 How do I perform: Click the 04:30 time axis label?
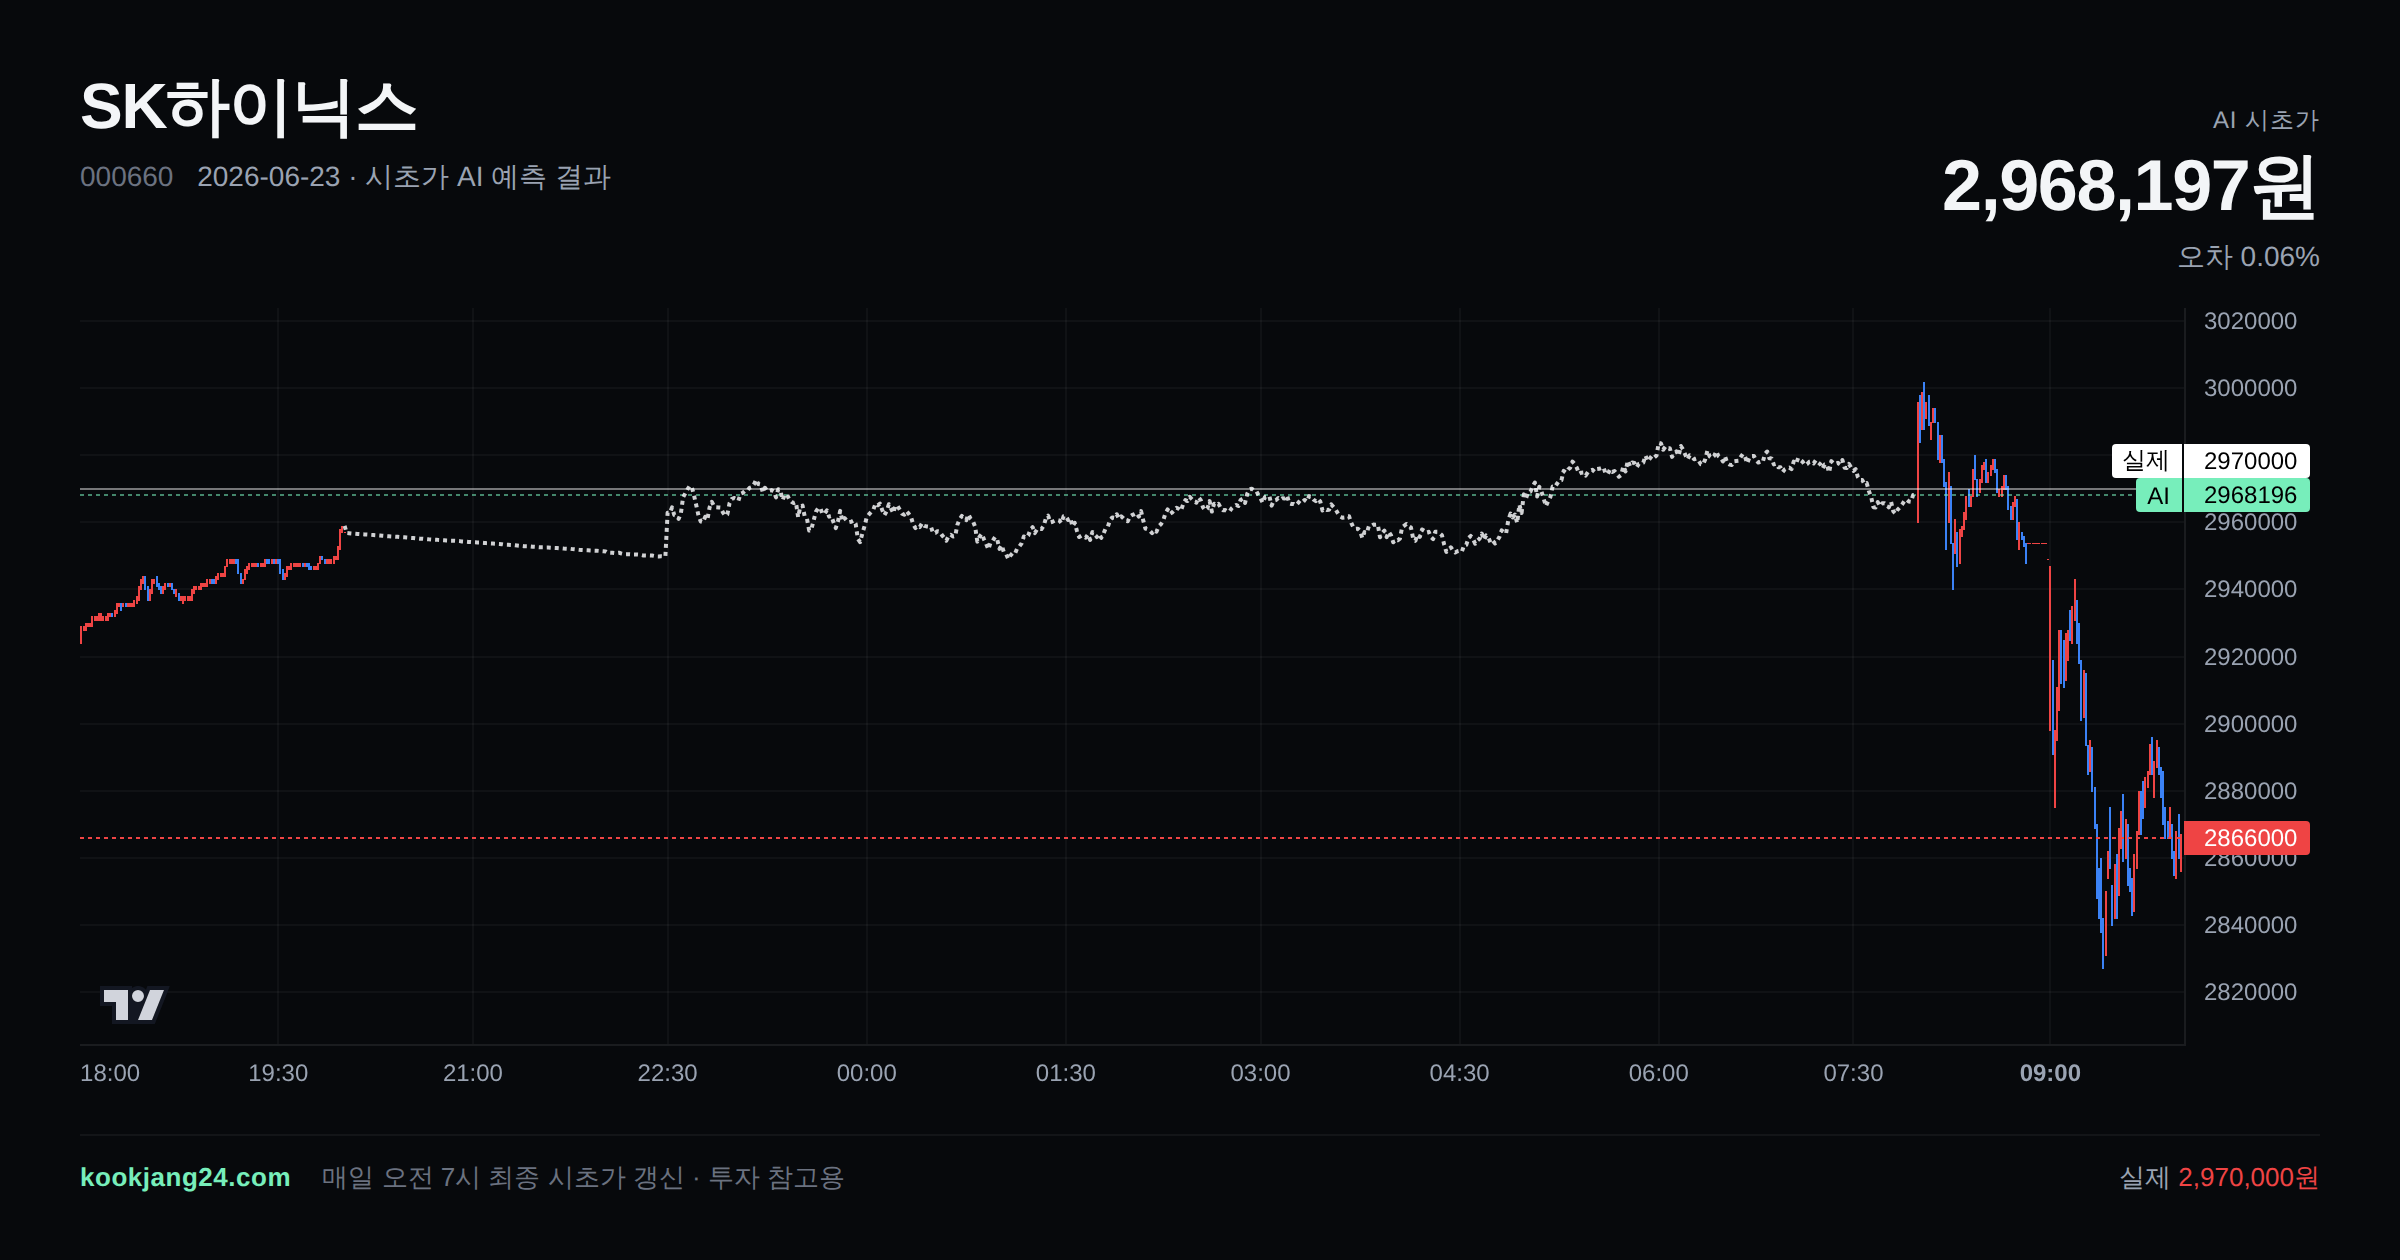tap(1459, 1073)
